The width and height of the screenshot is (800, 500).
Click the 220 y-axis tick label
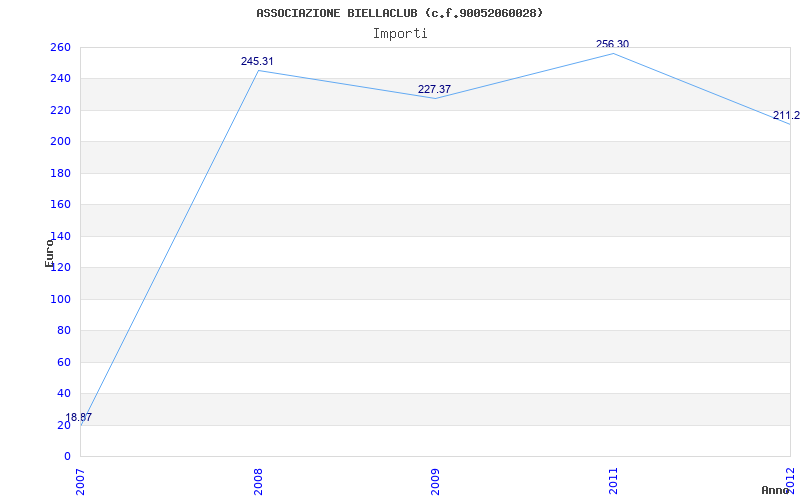[x=60, y=110]
